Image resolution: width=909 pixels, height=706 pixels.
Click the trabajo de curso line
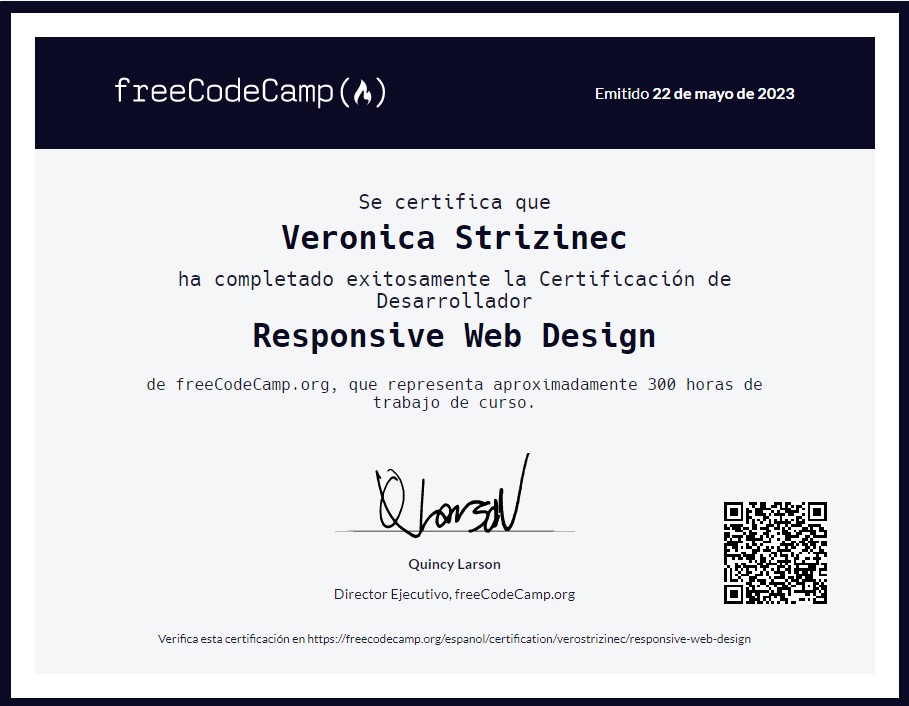tap(455, 403)
